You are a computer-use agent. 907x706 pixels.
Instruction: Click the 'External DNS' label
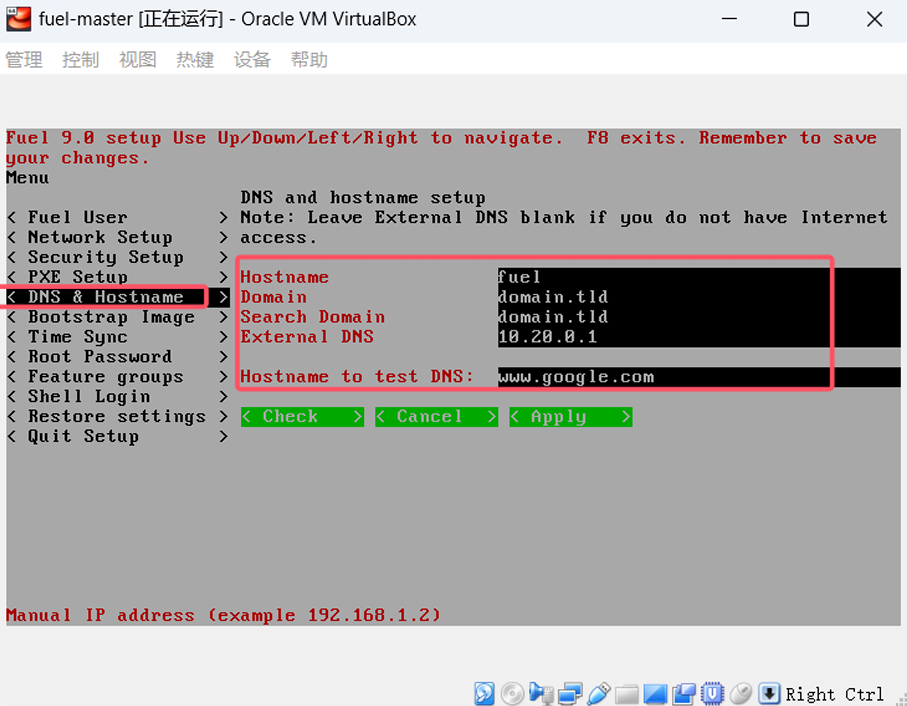[307, 337]
